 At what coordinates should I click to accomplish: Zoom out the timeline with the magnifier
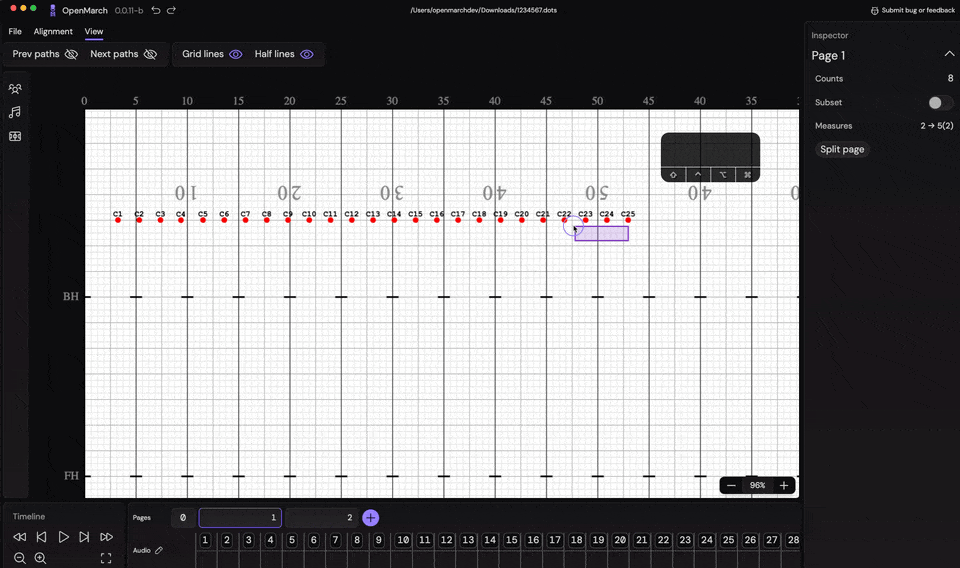20,558
